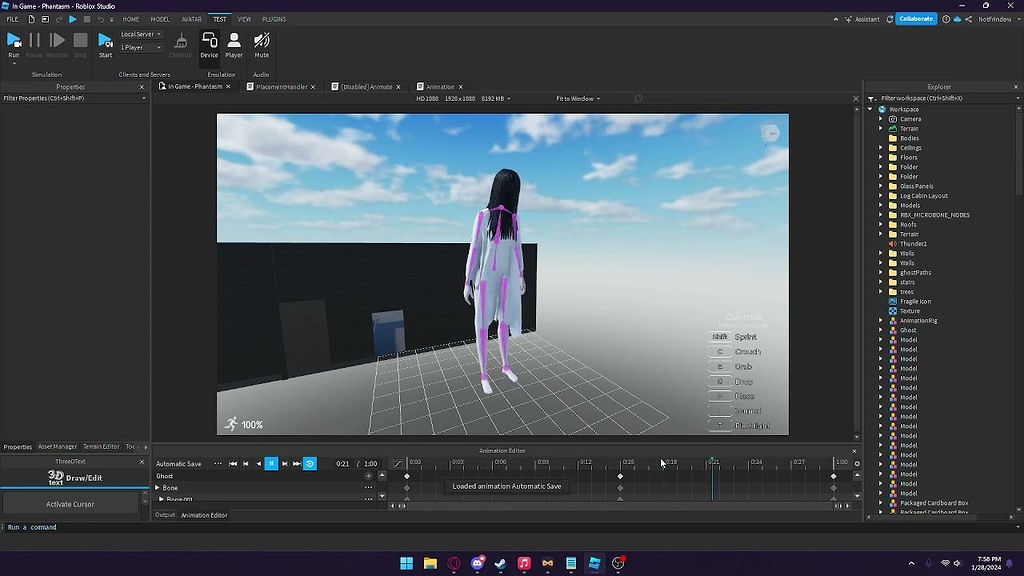The width and height of the screenshot is (1024, 576).
Task: Click the Start local server icon
Action: pos(105,40)
